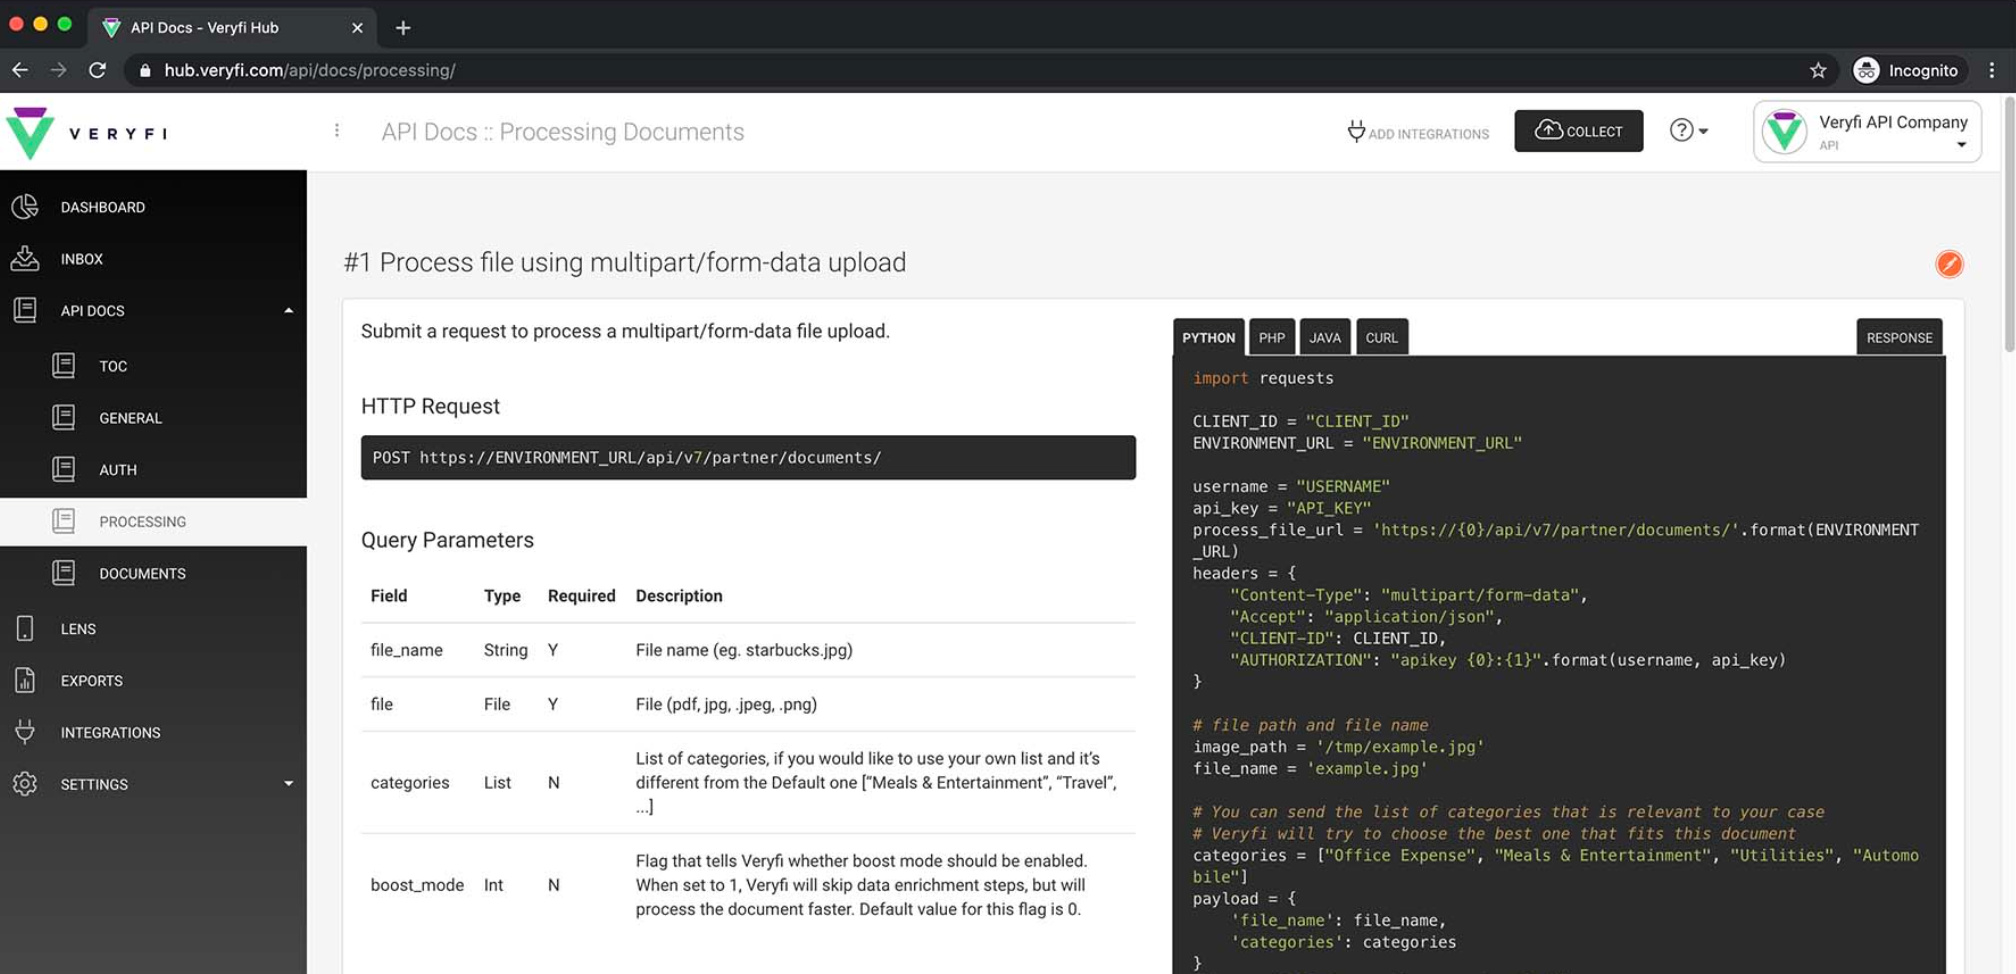Bookmark this page with the star icon
The width and height of the screenshot is (2016, 974).
[x=1818, y=70]
